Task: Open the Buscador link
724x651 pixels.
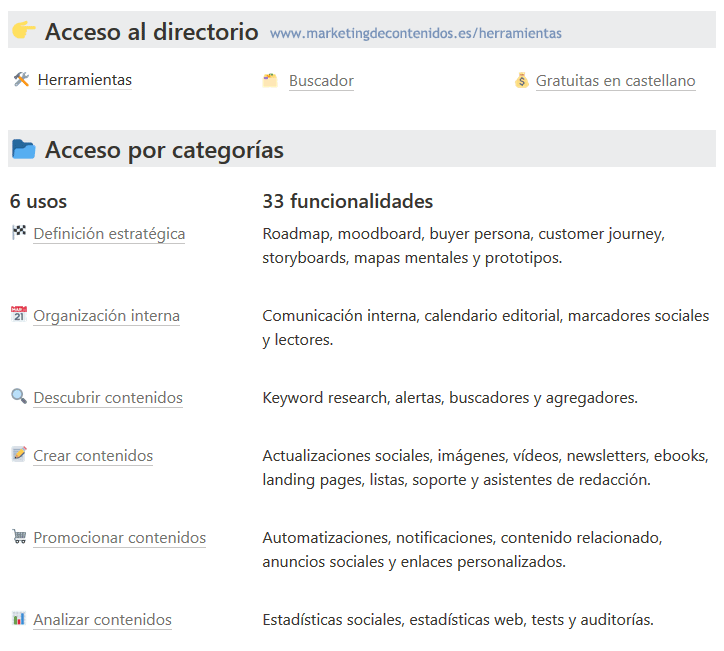Action: tap(321, 81)
